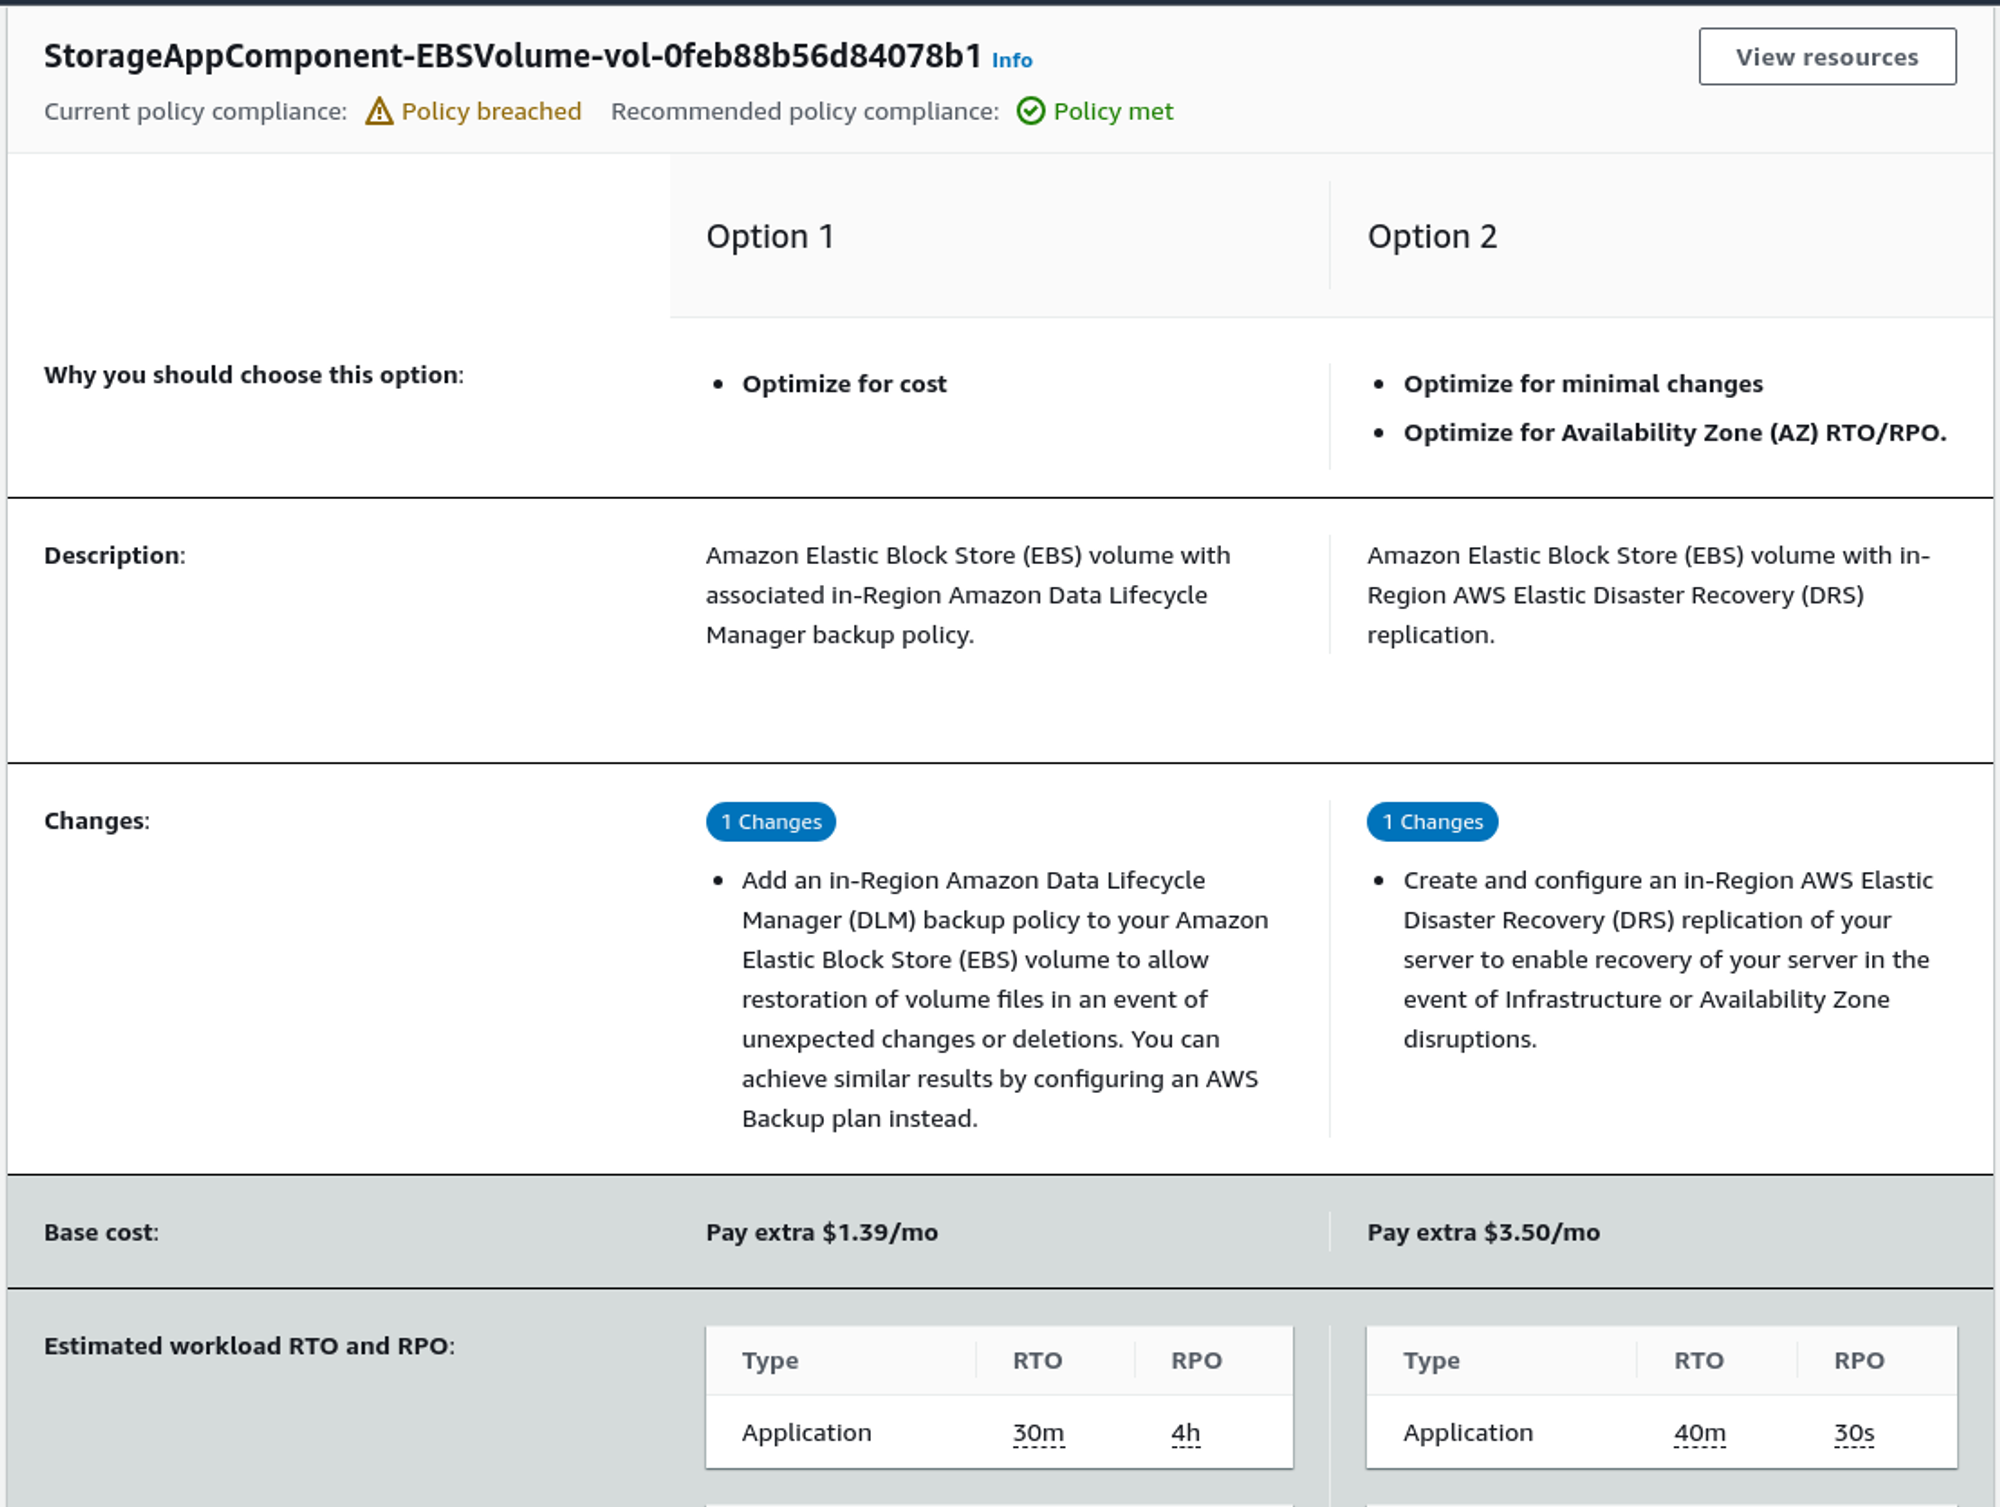Image resolution: width=2000 pixels, height=1507 pixels.
Task: Click Option 1 RPO value 4h
Action: [1185, 1433]
